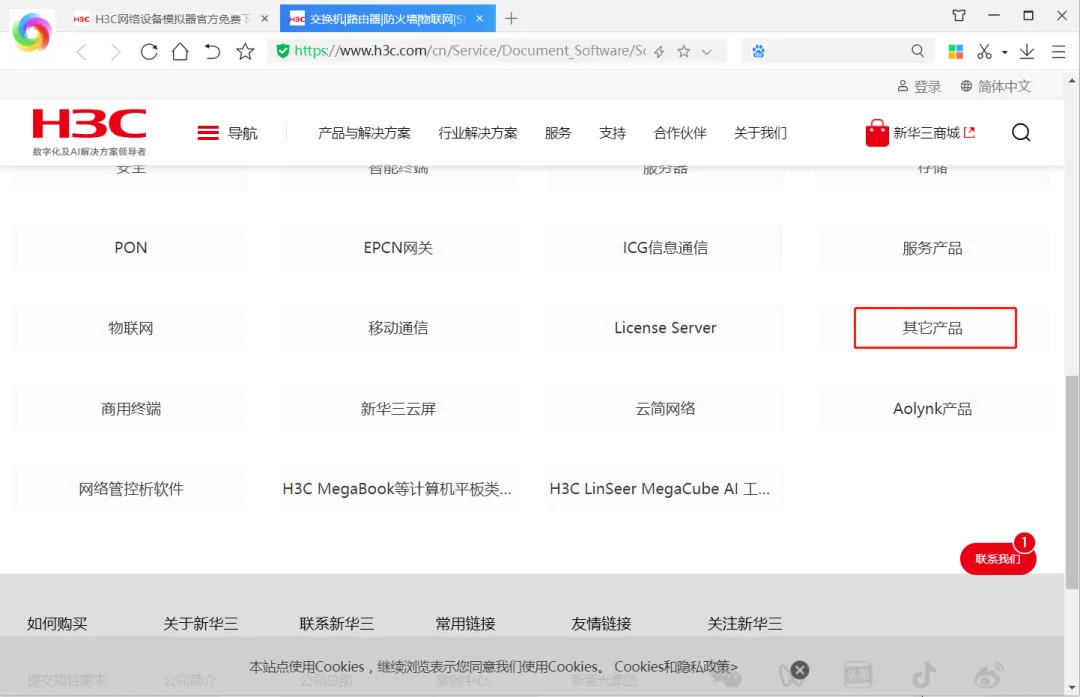Open the 服务 menu
1080x697 pixels.
coord(557,133)
